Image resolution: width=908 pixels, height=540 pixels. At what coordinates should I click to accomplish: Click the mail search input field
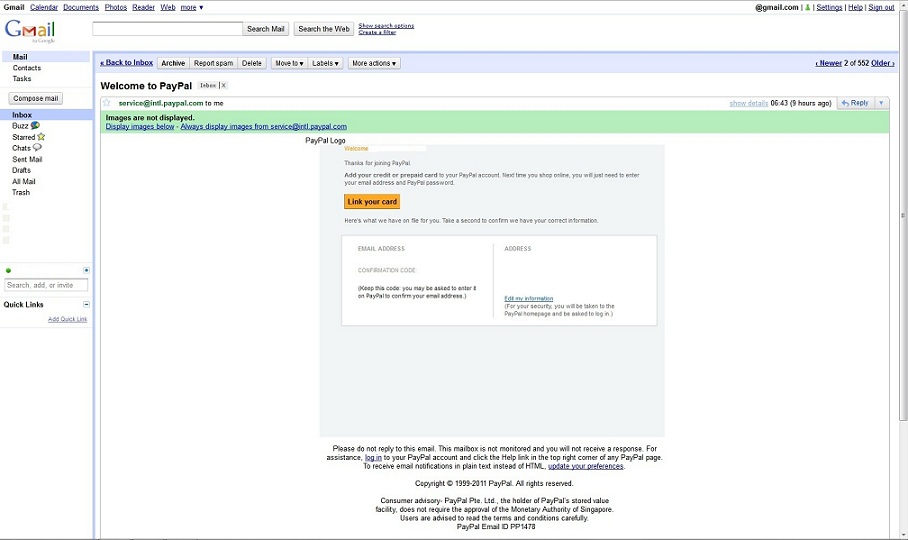pos(167,29)
